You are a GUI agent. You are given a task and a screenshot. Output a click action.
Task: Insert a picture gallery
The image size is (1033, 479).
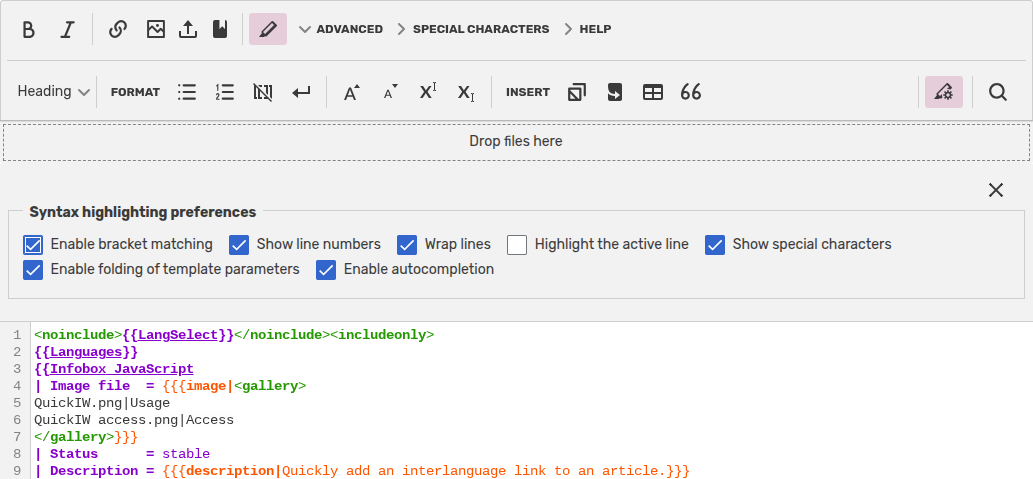coord(576,92)
